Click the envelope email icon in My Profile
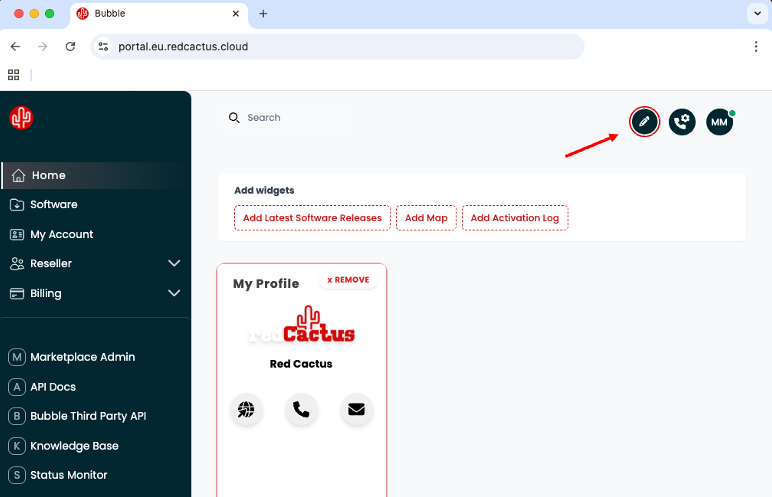Image resolution: width=772 pixels, height=497 pixels. 356,410
